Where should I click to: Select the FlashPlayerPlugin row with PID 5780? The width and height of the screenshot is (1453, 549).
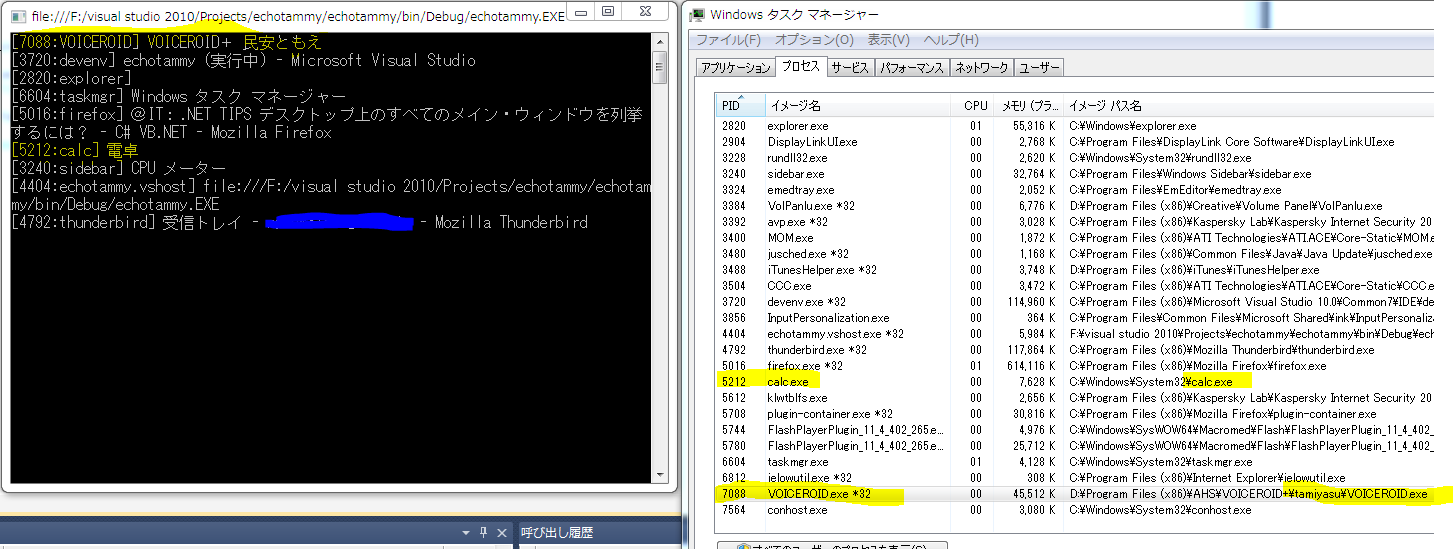point(1084,446)
